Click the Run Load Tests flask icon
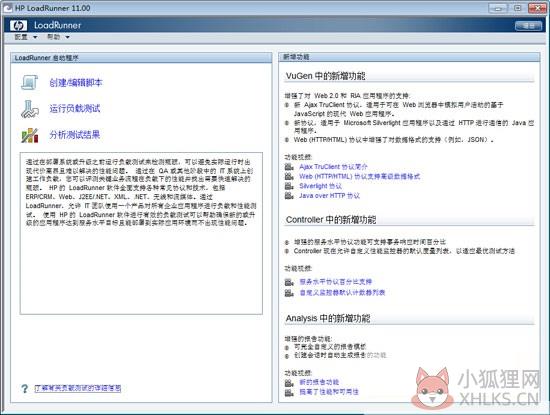Screen dimensions: 550x415 click(x=29, y=109)
